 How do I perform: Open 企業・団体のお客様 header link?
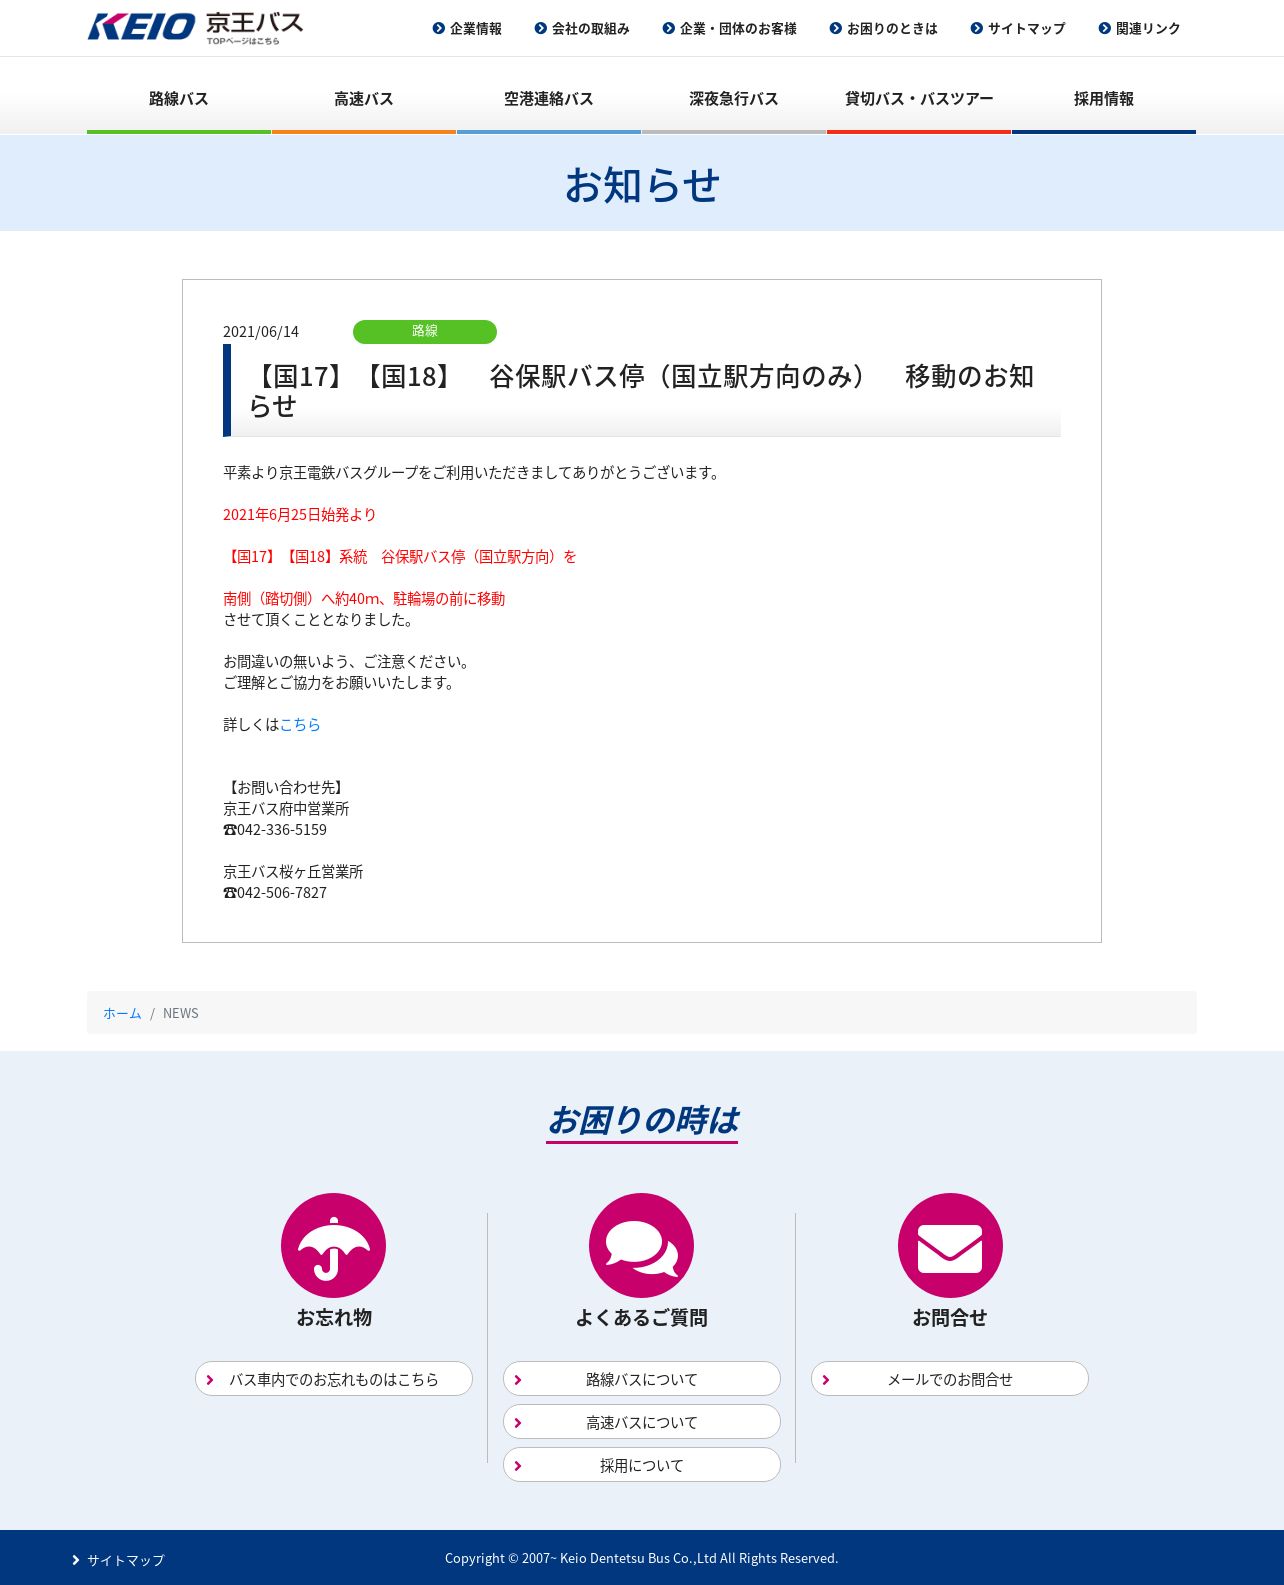point(738,28)
